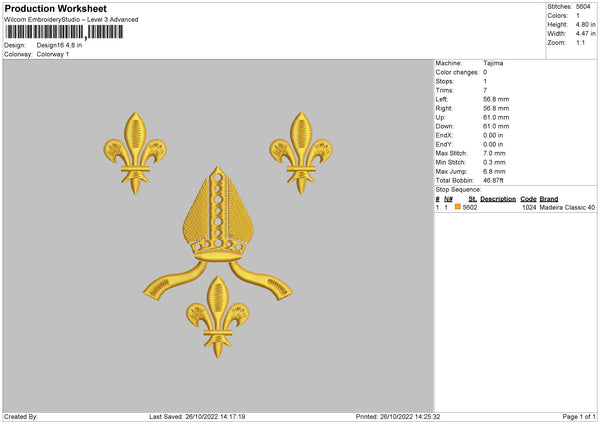The height and width of the screenshot is (424, 600).
Task: Click the 'Production Worksheet' title
Action: pyautogui.click(x=56, y=8)
